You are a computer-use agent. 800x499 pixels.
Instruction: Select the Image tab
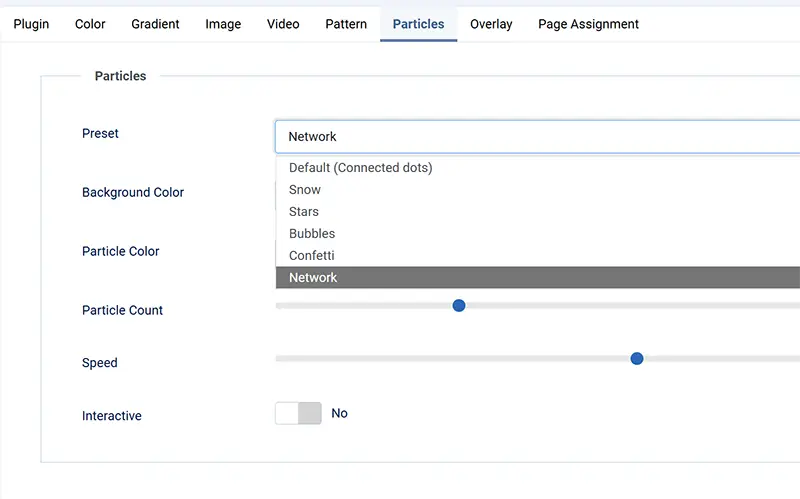click(223, 24)
